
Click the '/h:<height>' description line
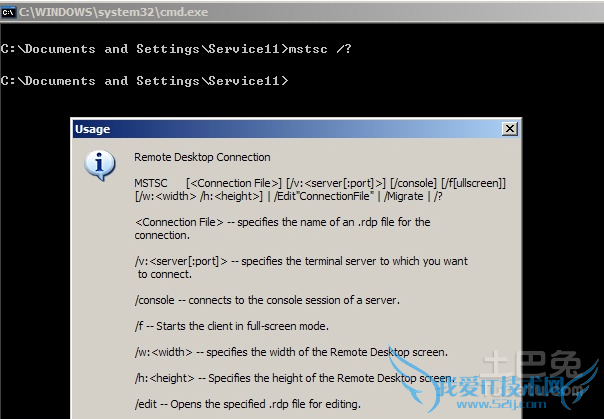point(295,378)
